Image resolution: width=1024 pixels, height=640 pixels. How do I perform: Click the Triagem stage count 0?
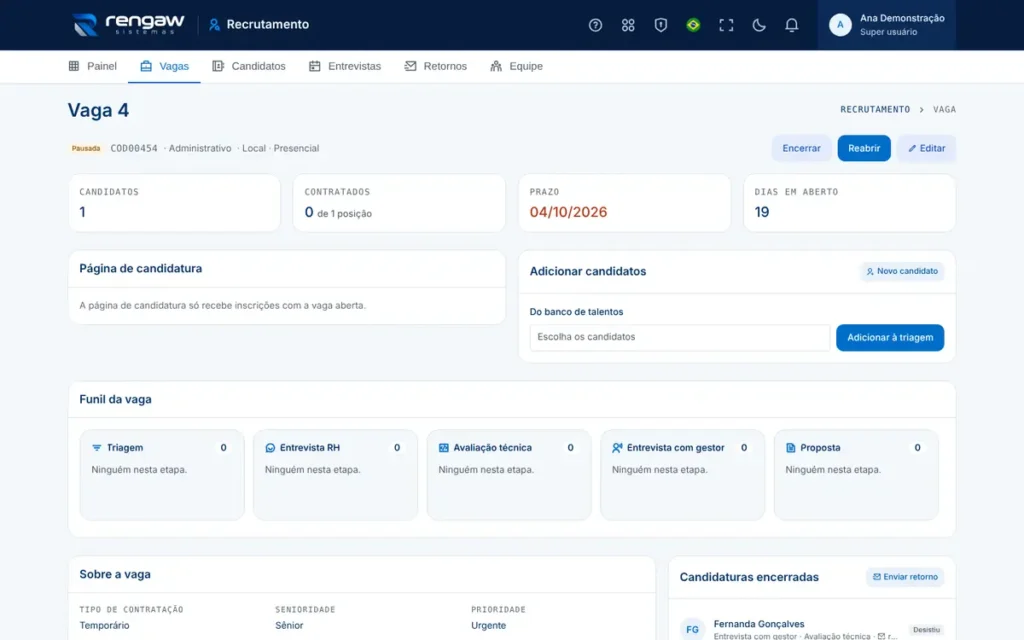[x=223, y=448]
